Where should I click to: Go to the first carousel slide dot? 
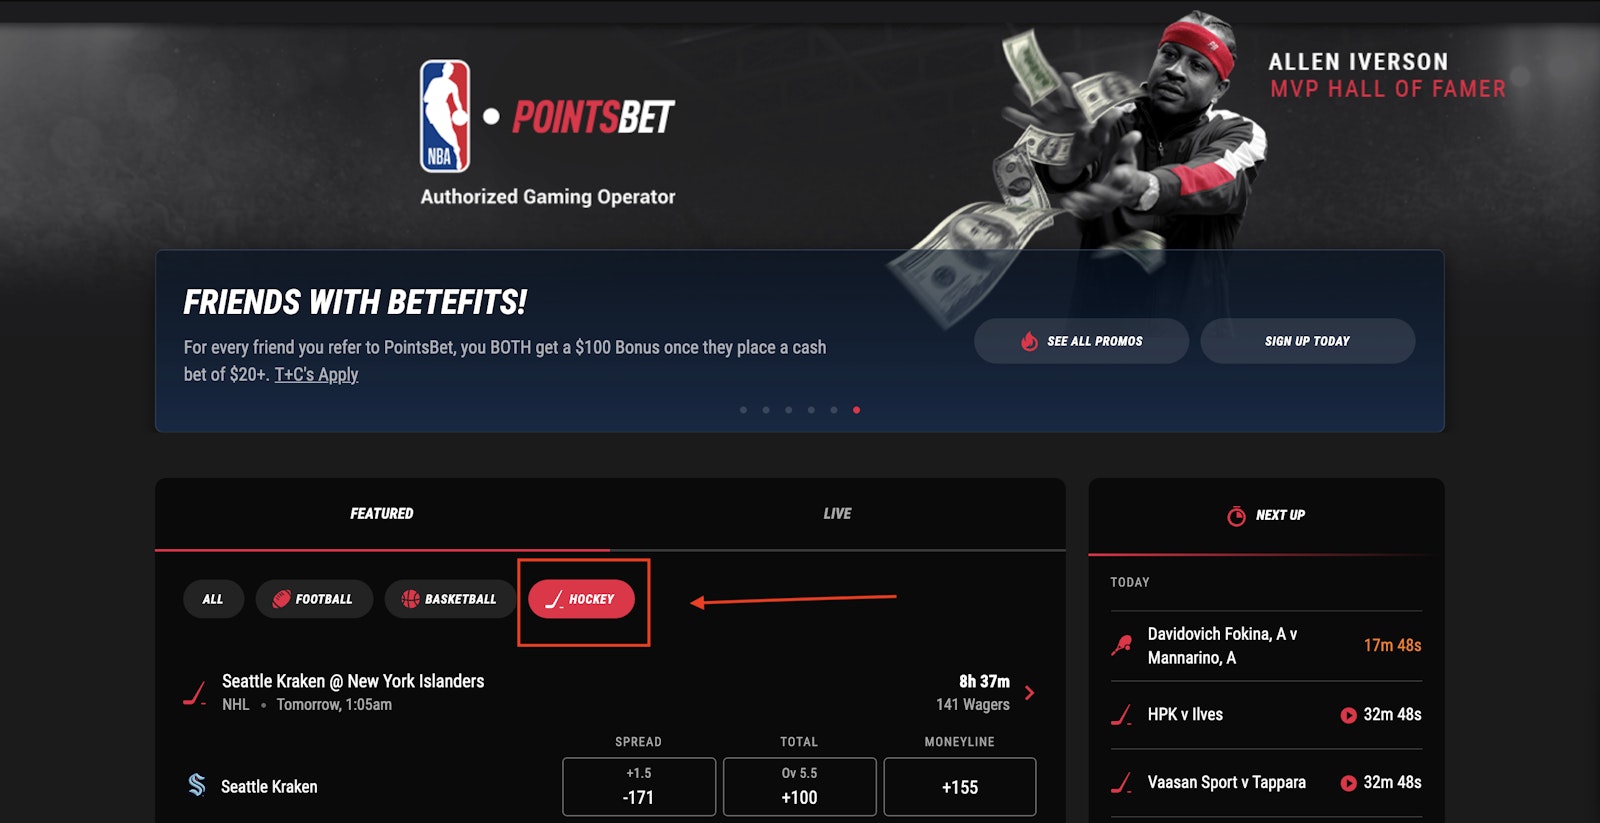point(743,410)
